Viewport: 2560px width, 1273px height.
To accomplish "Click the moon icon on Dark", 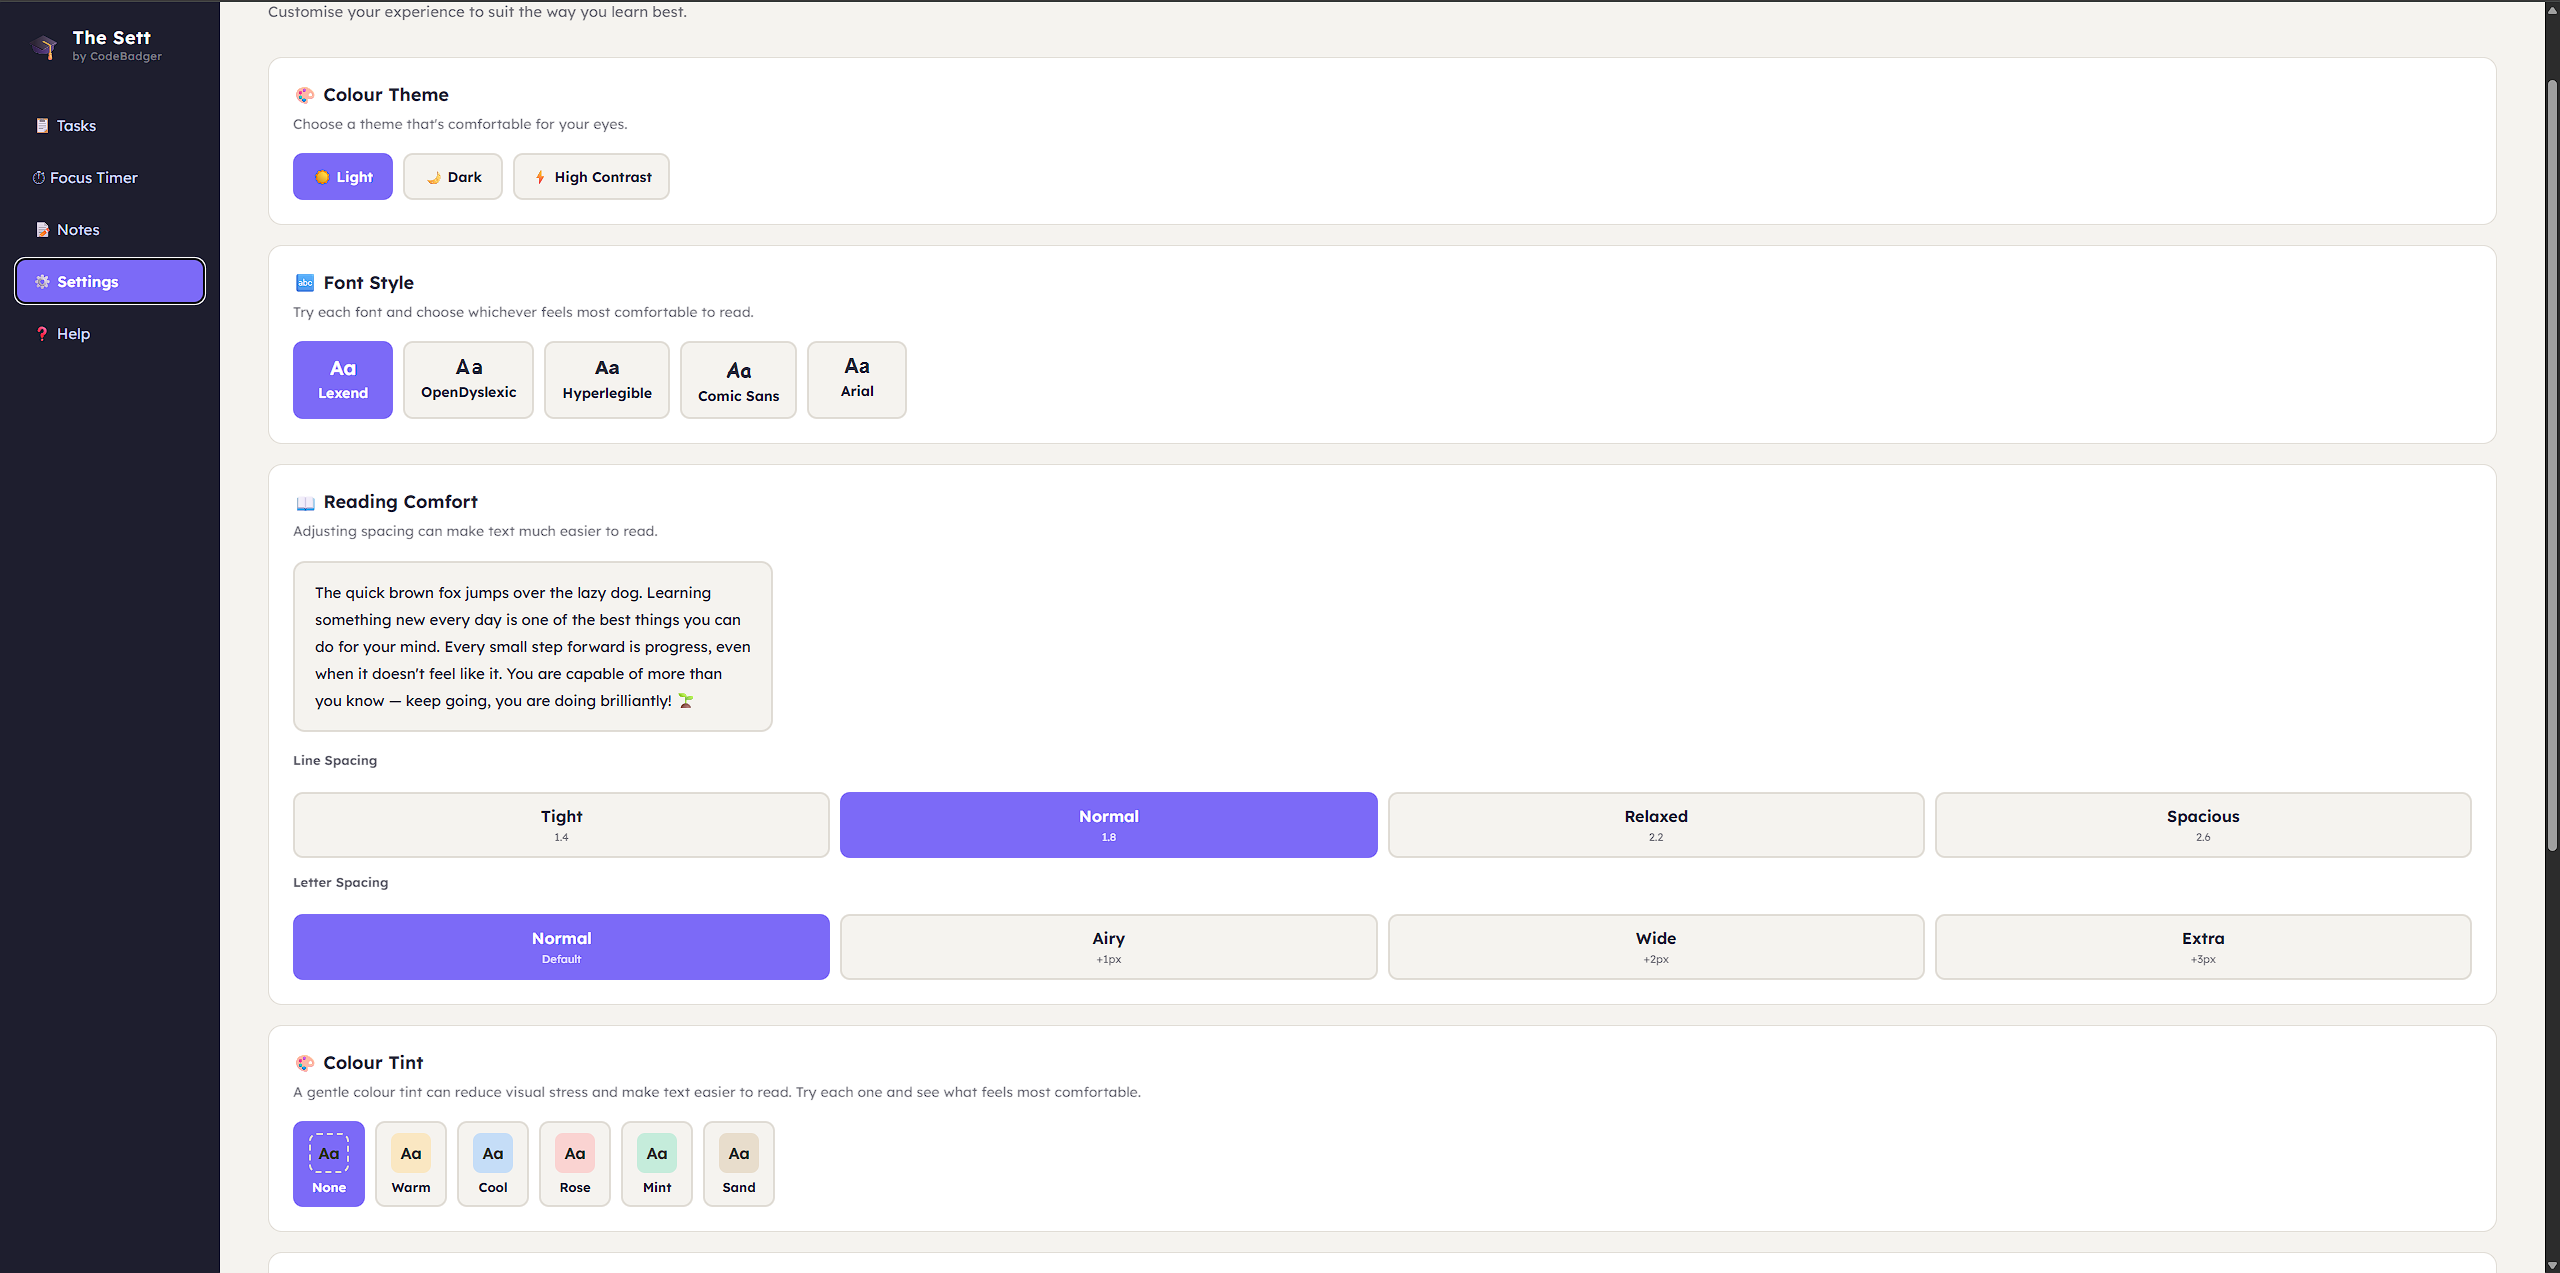I will click(x=433, y=177).
